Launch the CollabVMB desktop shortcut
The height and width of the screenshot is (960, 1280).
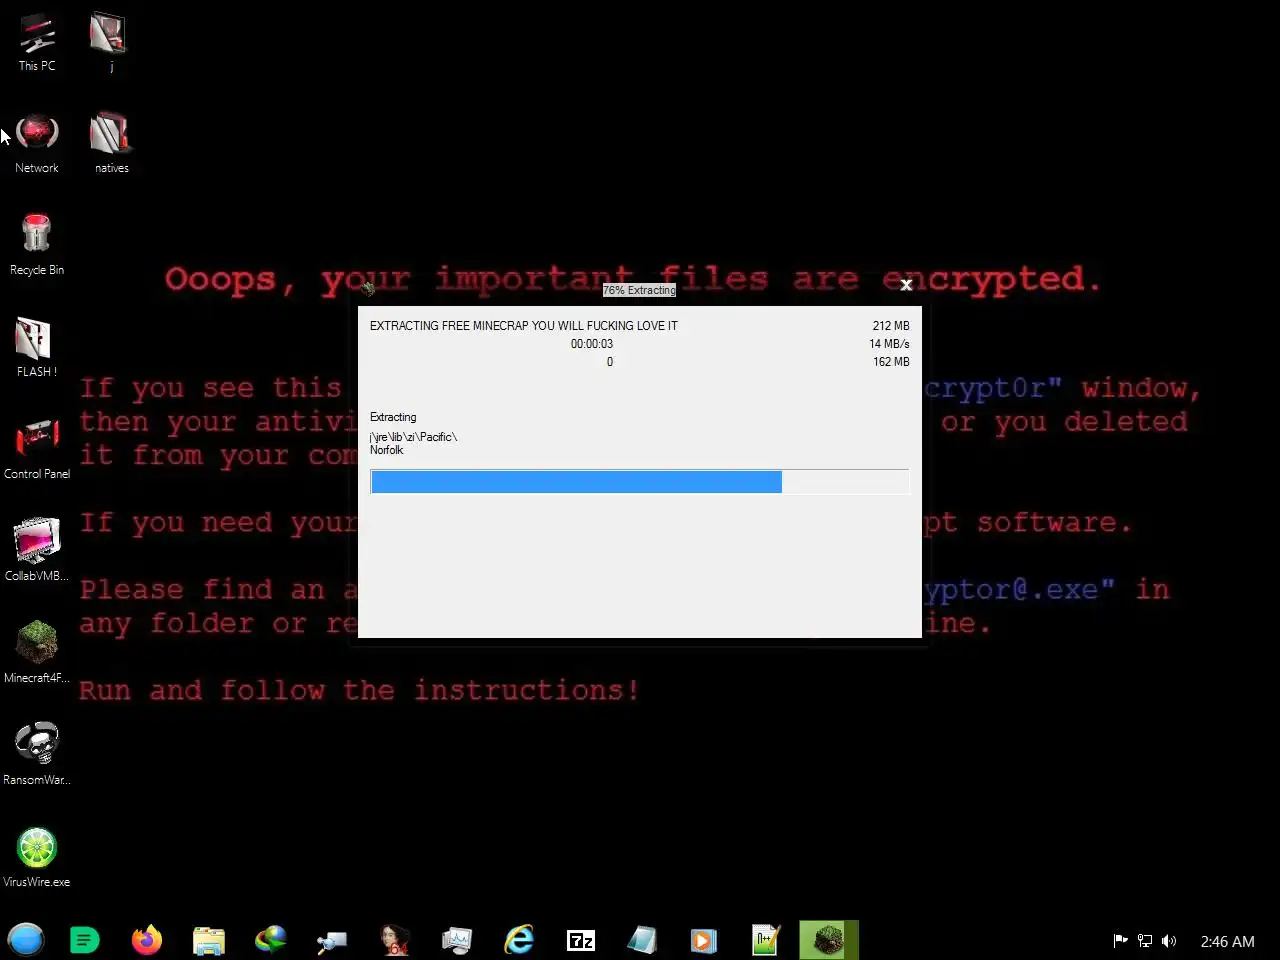[x=37, y=550]
